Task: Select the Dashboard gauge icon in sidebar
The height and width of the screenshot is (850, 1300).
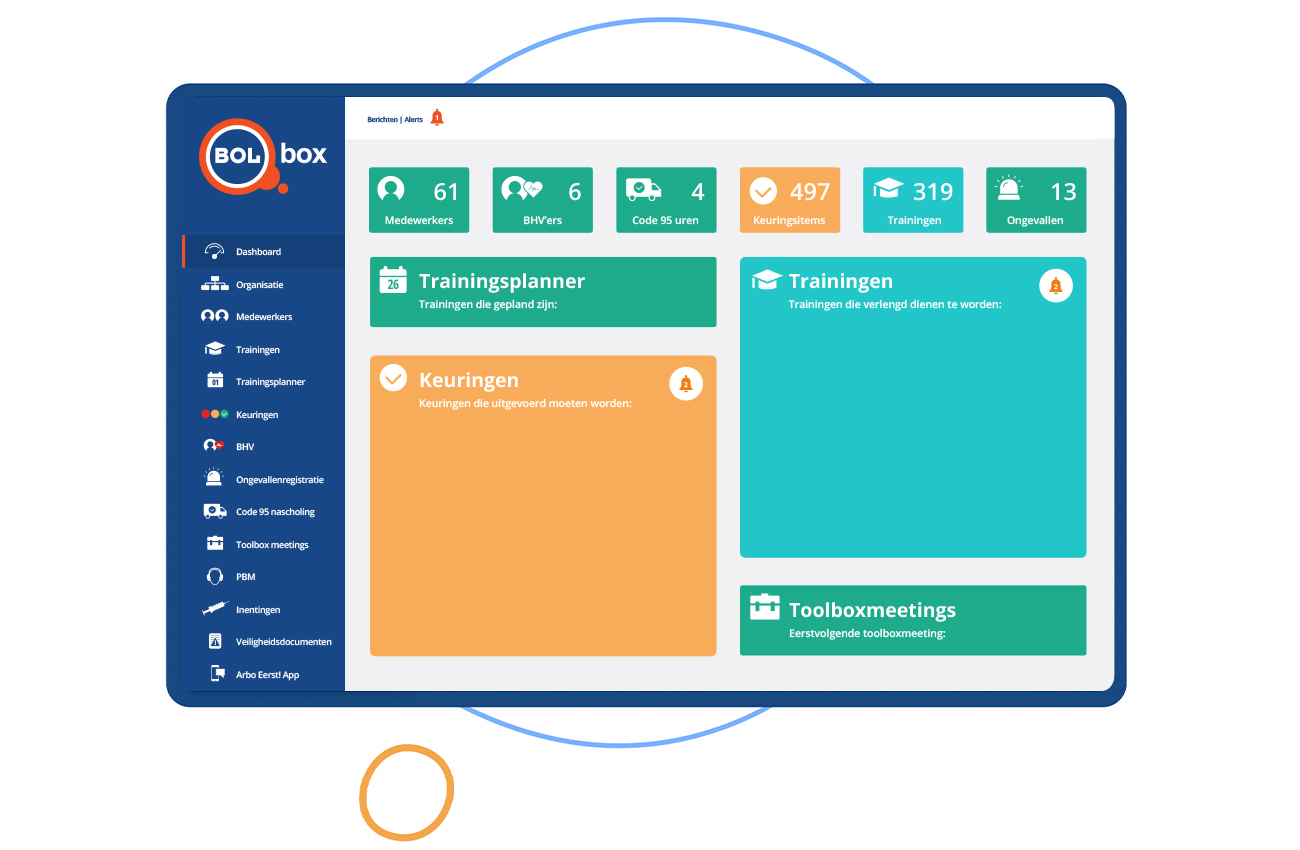Action: pyautogui.click(x=214, y=251)
